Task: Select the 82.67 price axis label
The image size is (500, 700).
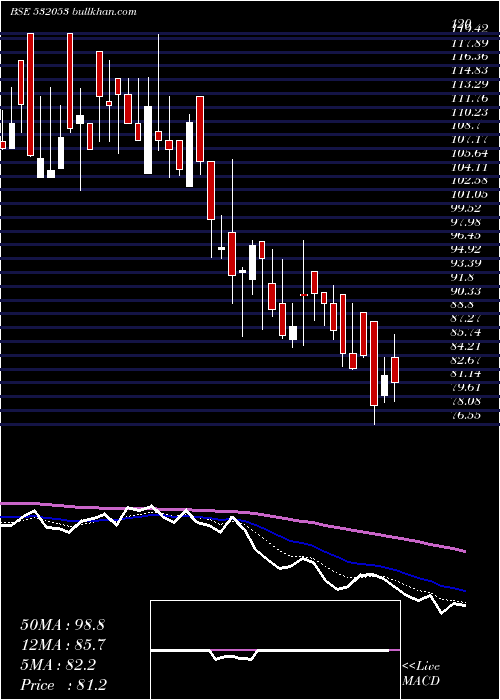Action: point(468,360)
